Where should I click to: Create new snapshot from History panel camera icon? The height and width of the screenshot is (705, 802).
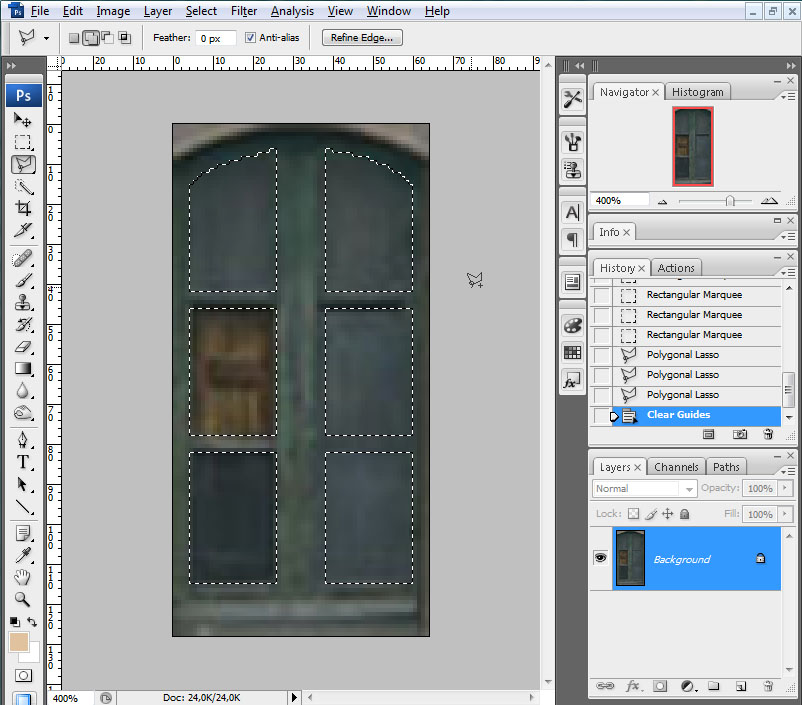click(x=740, y=435)
